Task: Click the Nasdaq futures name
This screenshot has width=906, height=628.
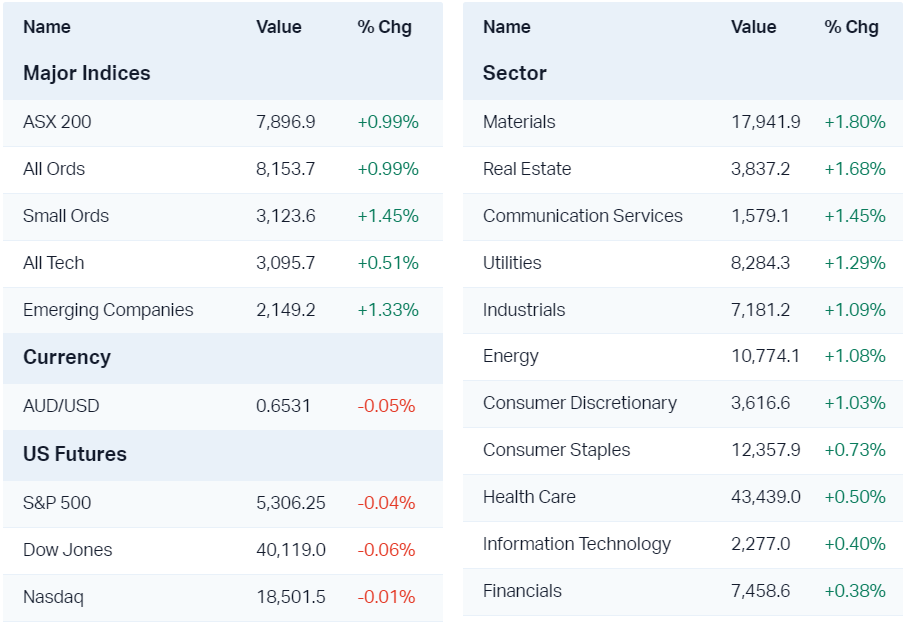Action: point(53,597)
